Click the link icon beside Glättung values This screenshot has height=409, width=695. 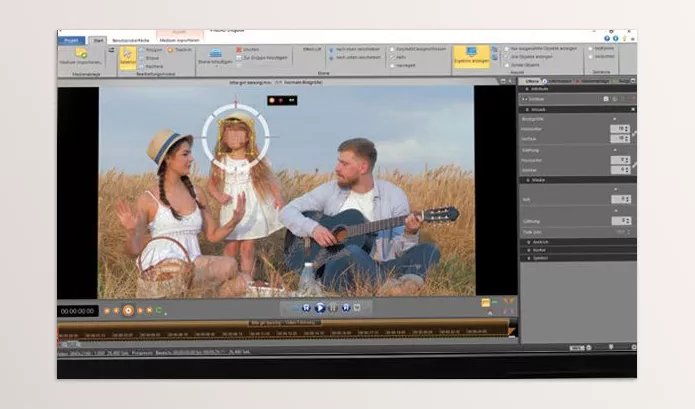(634, 165)
